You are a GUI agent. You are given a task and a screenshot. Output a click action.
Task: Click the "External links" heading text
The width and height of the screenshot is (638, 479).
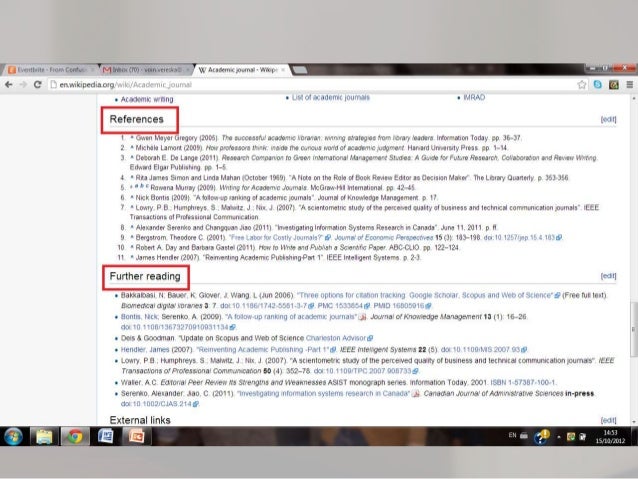click(140, 420)
